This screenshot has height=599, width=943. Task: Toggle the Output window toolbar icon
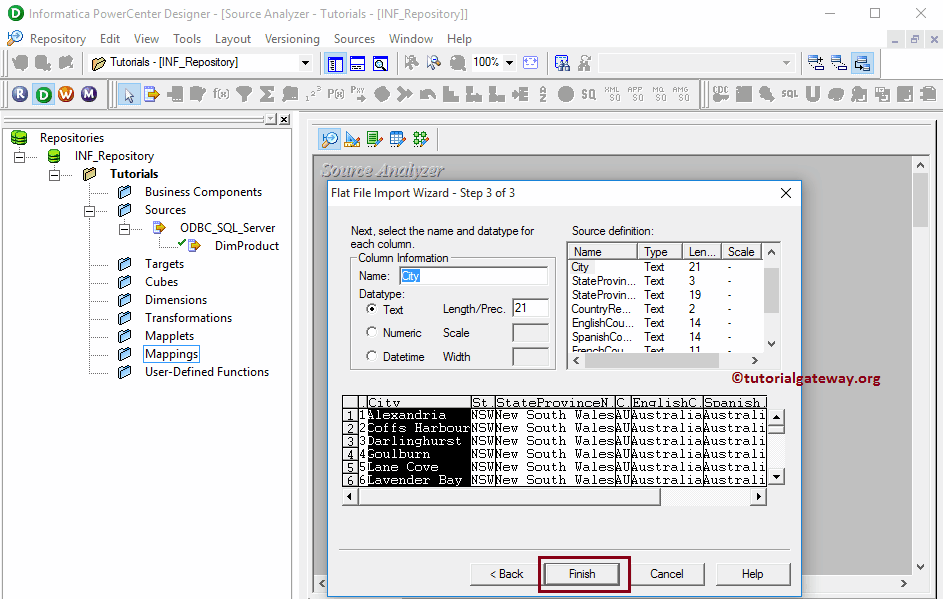(x=358, y=63)
